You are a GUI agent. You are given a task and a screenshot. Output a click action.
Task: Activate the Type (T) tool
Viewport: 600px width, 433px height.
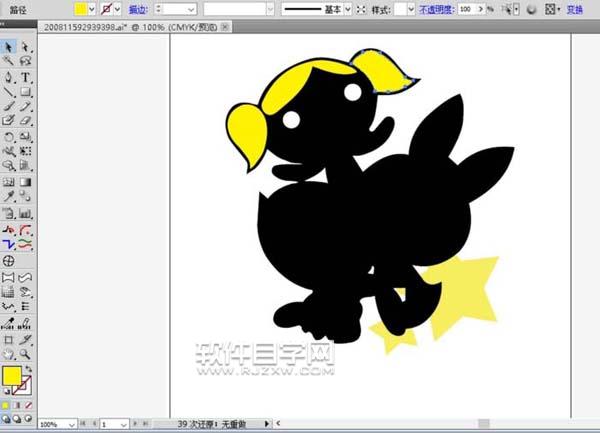point(25,77)
